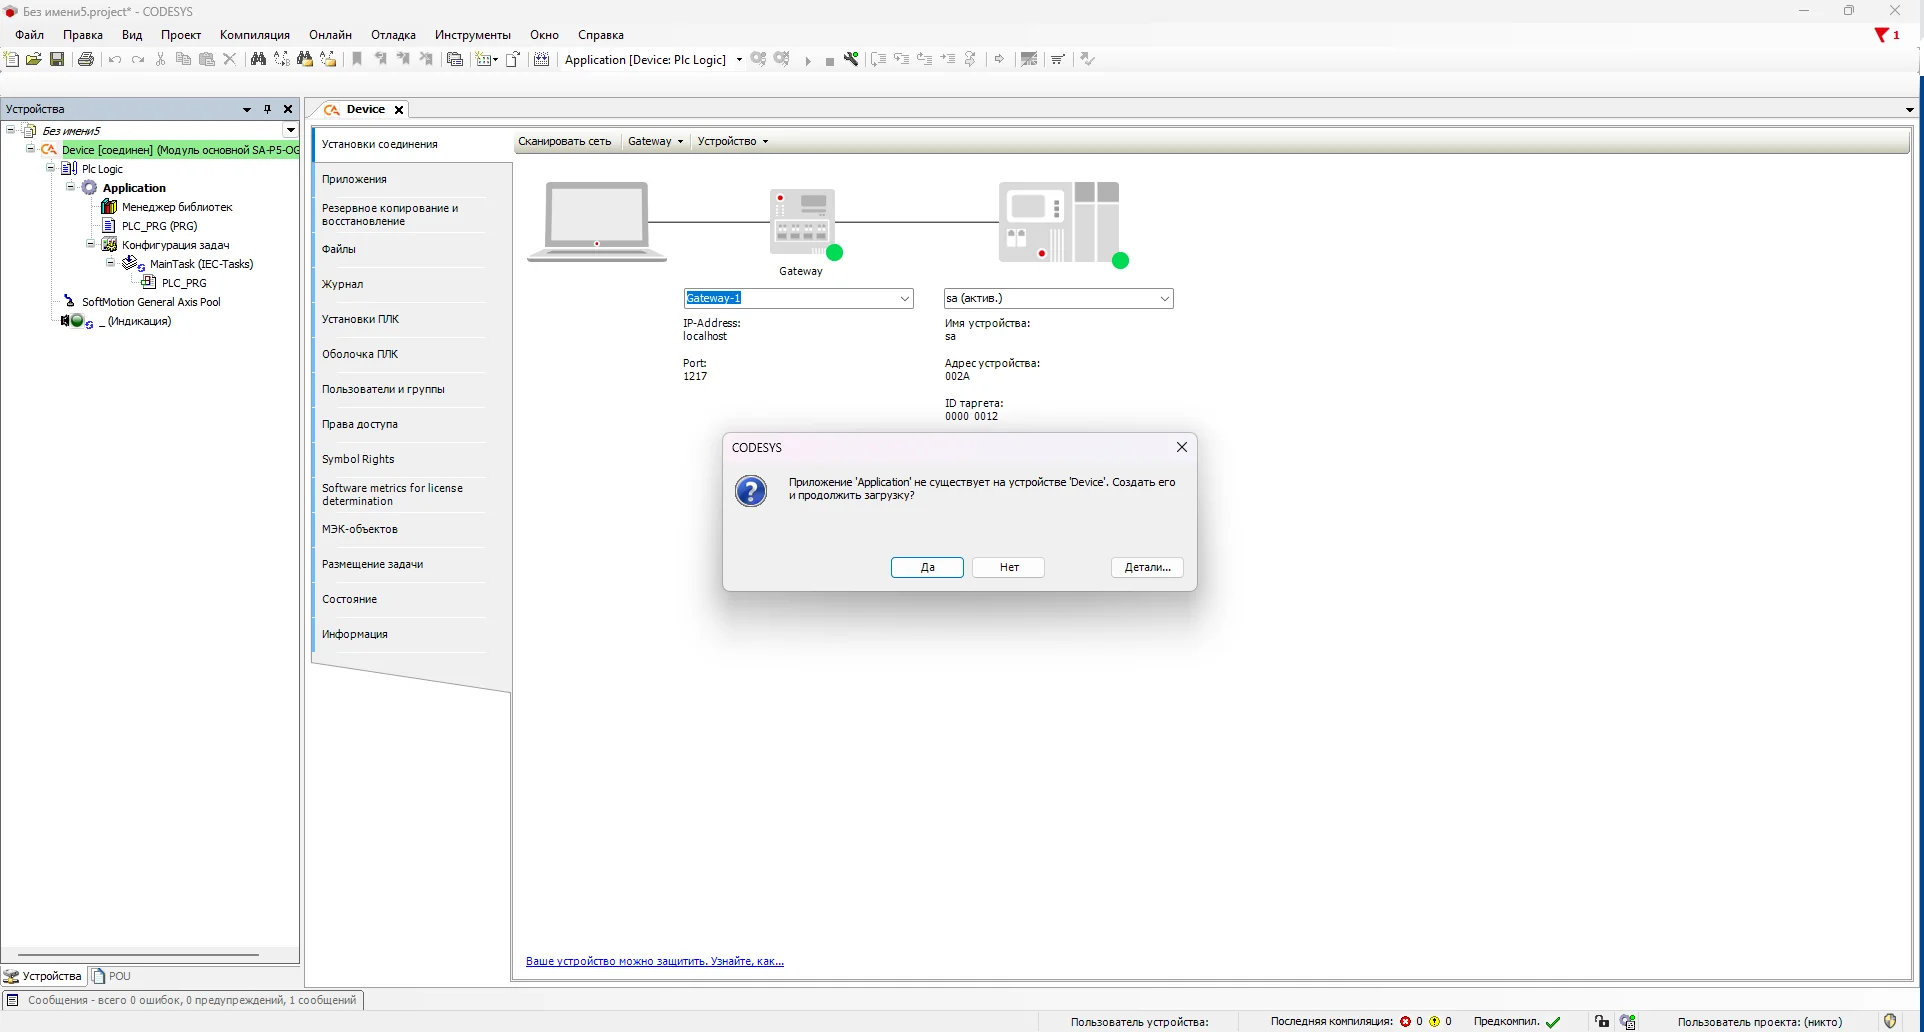Viewport: 1924px width, 1032px height.
Task: Click the Cut scissors icon
Action: click(x=160, y=60)
